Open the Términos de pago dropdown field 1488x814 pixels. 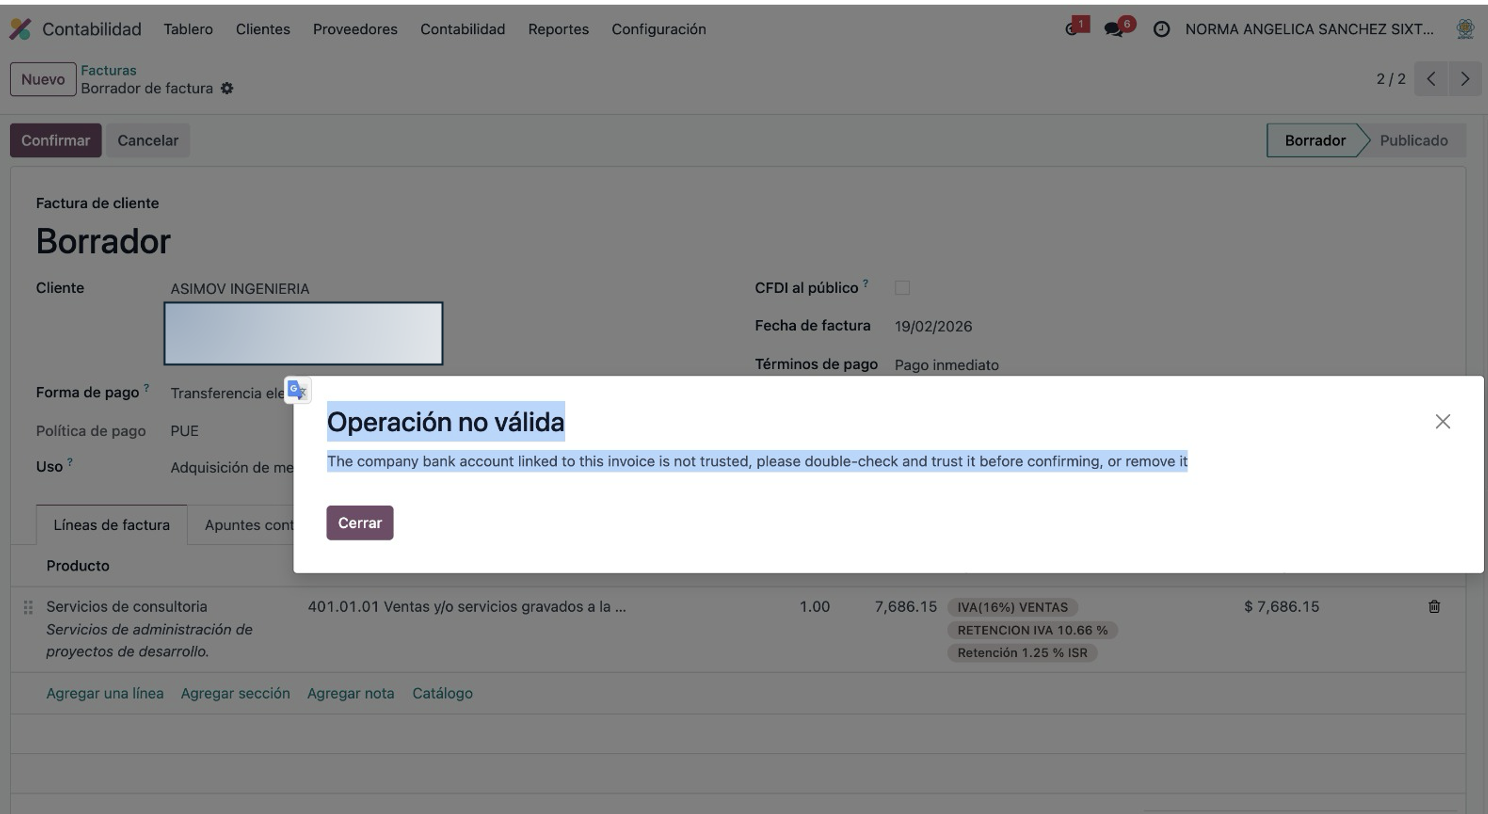[x=946, y=365]
